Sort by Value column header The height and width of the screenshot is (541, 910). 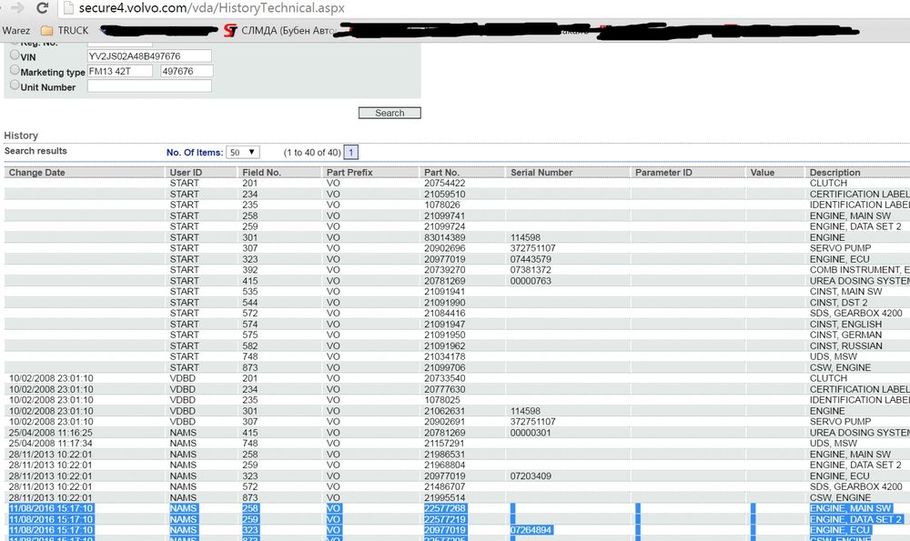[x=762, y=172]
